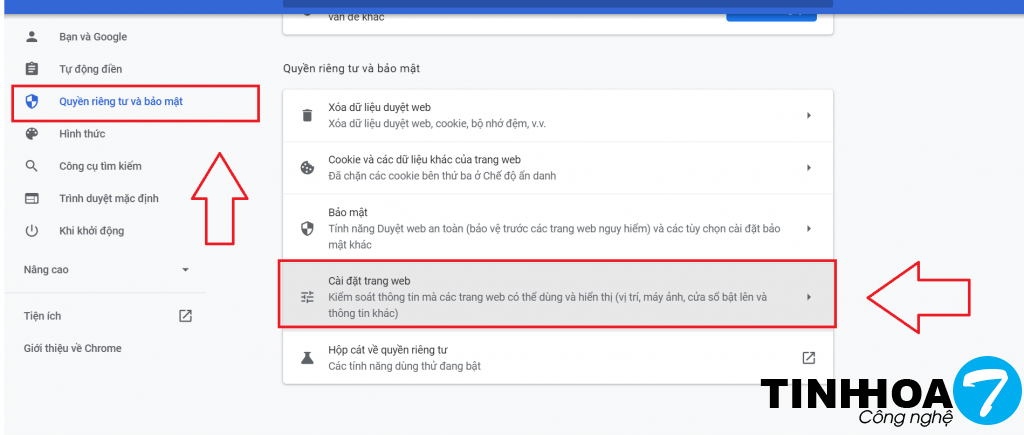Screen dimensions: 1024x435
Task: Open Giới thiệu về Chrome in sidebar
Action: tap(72, 348)
